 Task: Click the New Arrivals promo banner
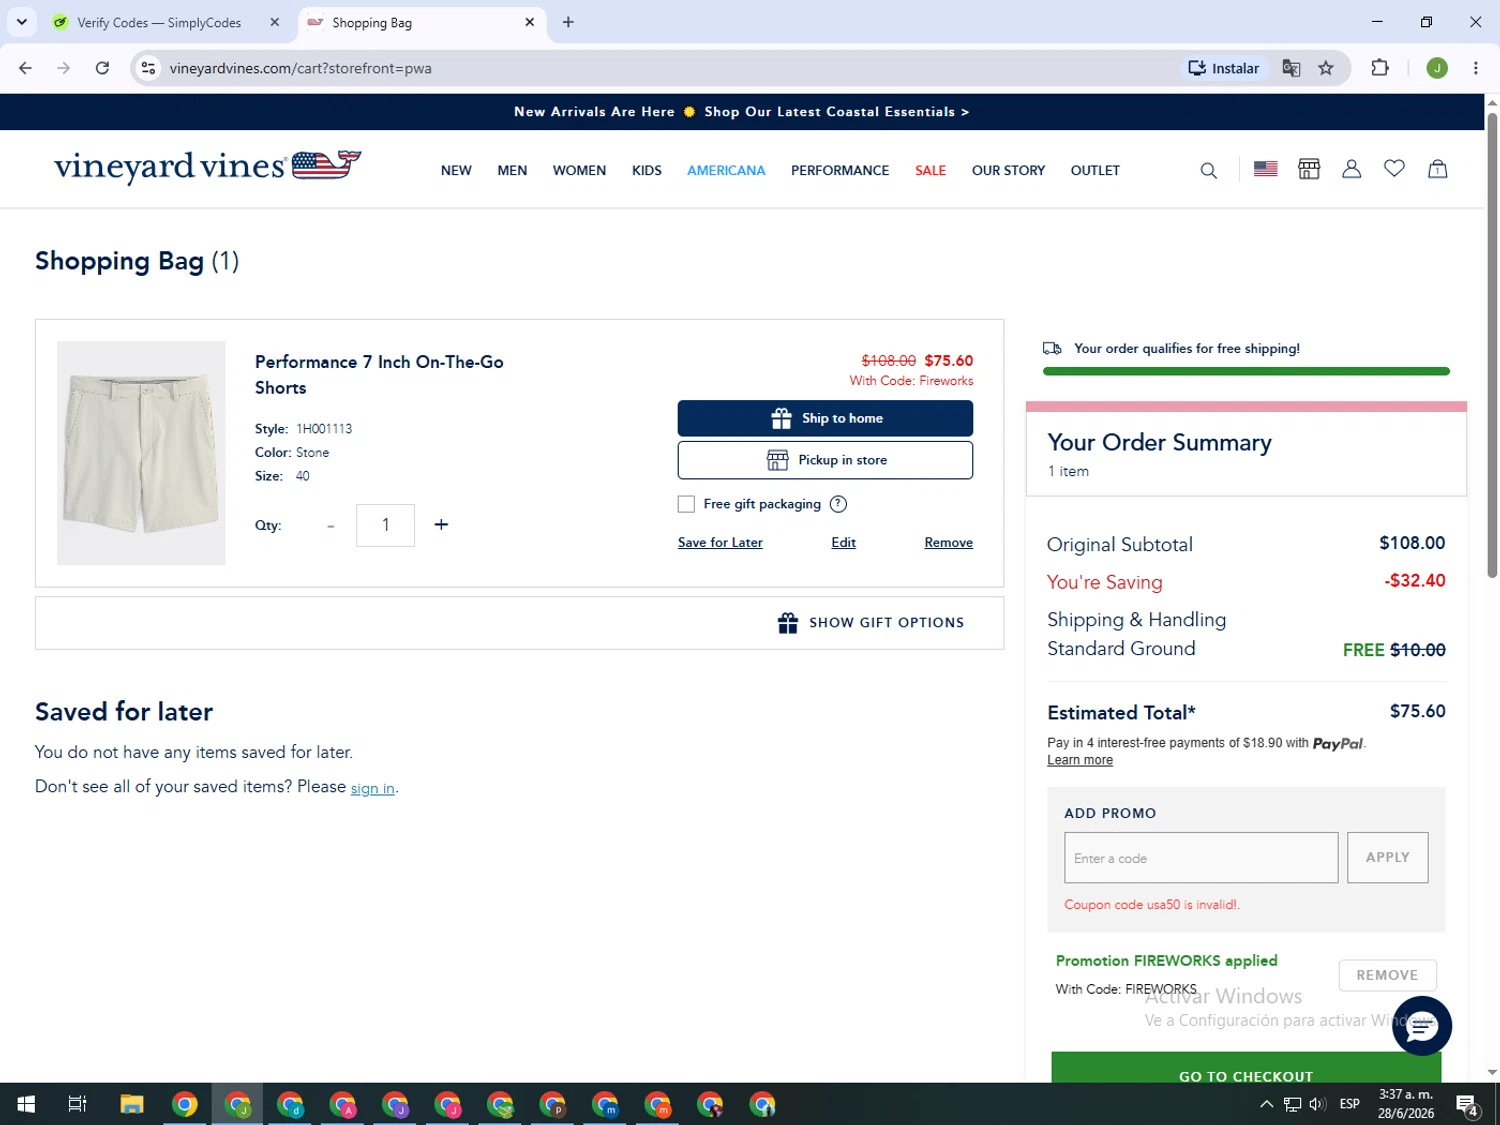tap(741, 112)
